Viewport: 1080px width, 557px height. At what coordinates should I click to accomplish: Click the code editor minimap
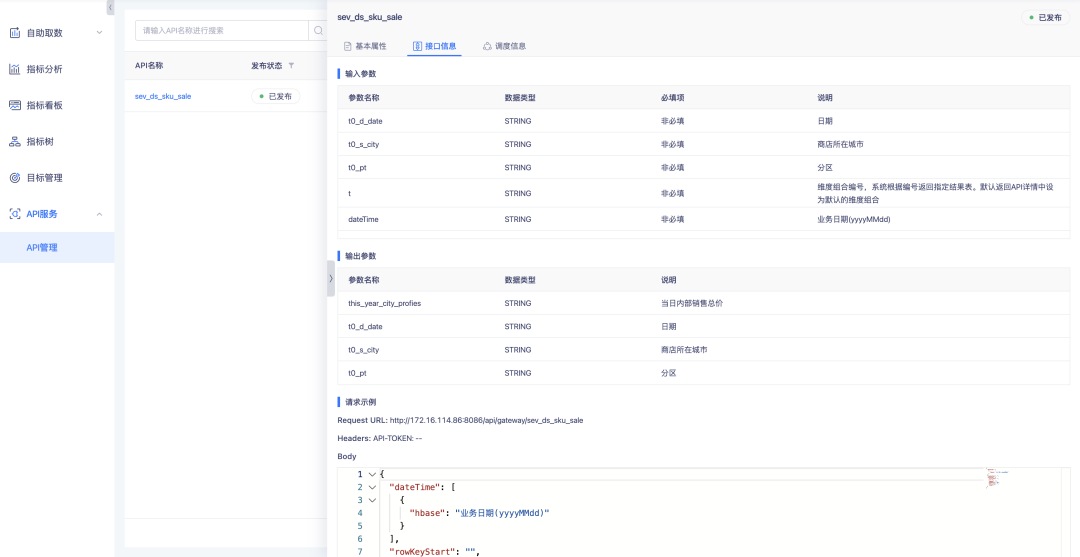pos(996,479)
